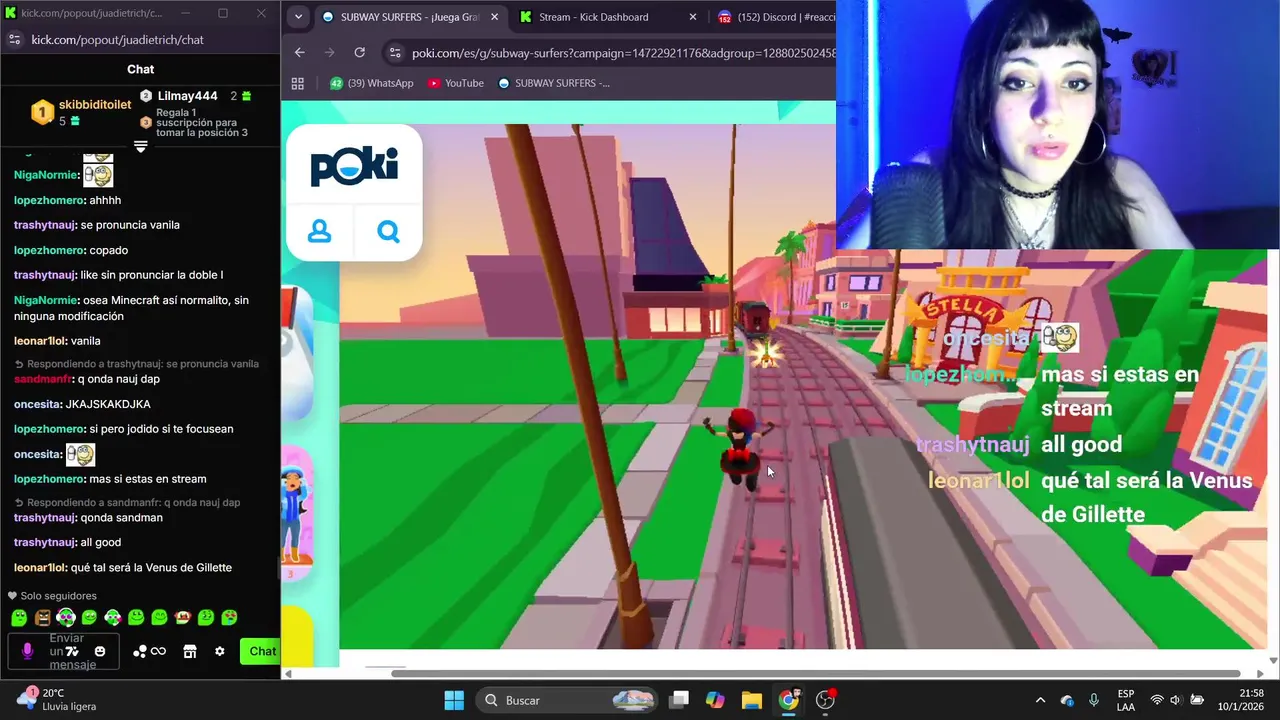Click the Chrome taskbar icon

pyautogui.click(x=789, y=700)
